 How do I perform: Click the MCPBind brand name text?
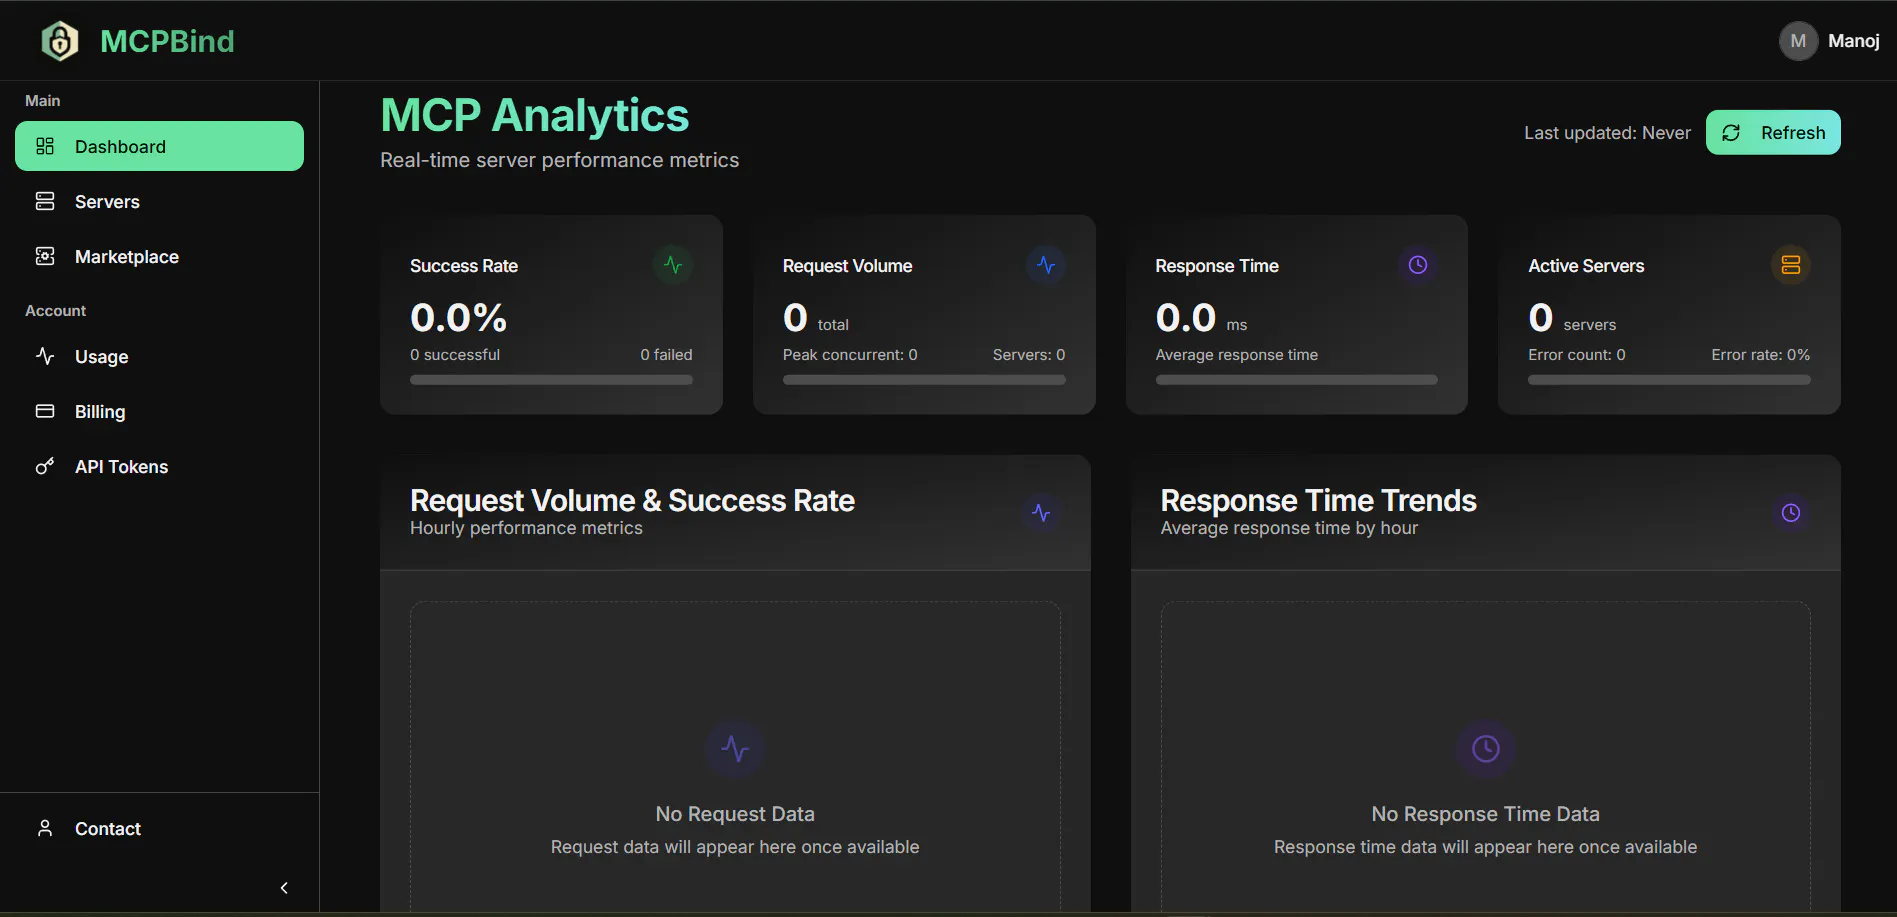[x=167, y=41]
